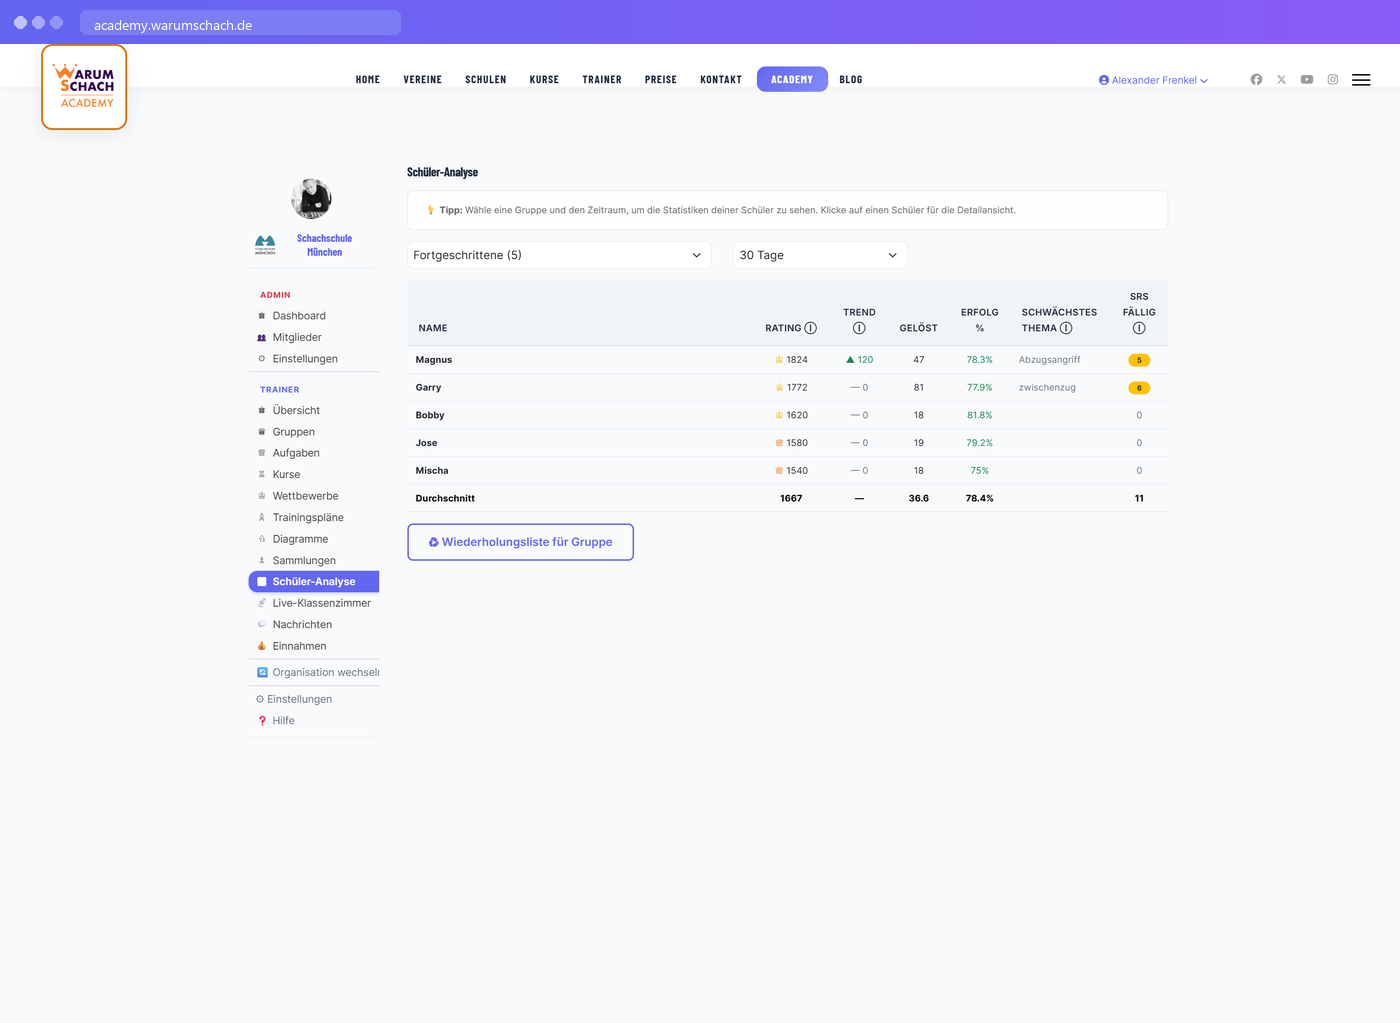This screenshot has width=1400, height=1023.
Task: Open Dashboard in admin sidebar
Action: coord(299,316)
